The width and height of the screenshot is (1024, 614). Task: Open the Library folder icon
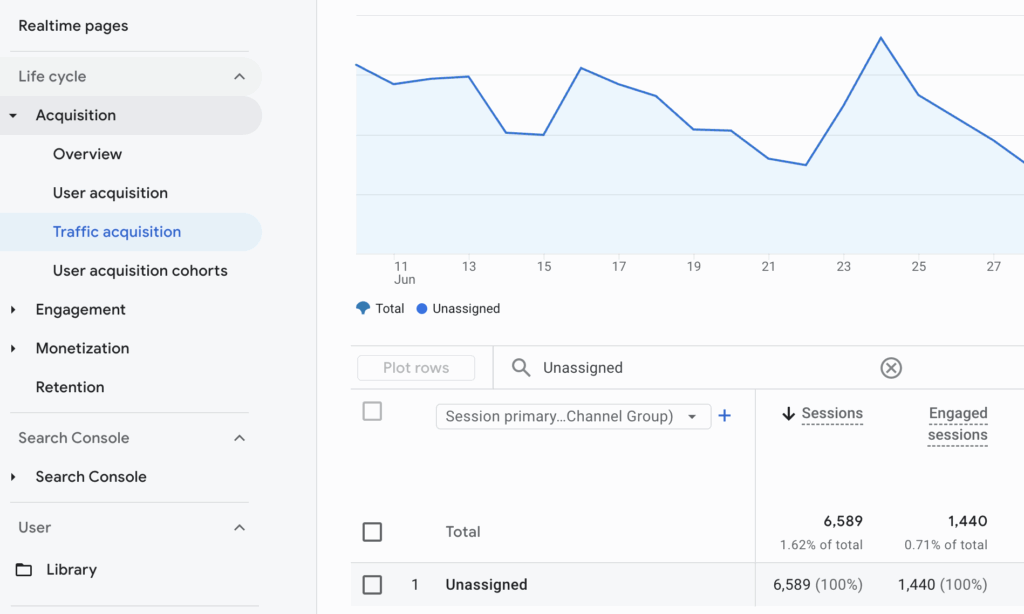(24, 570)
